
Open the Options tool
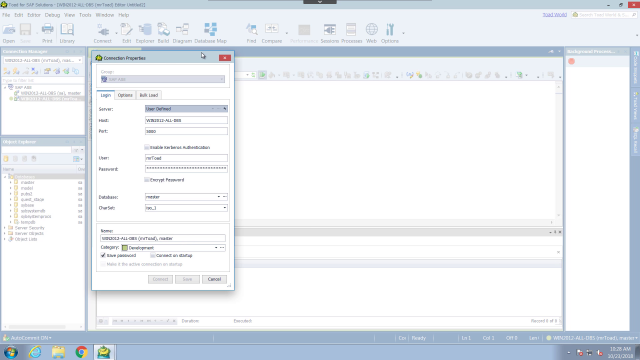click(390, 33)
